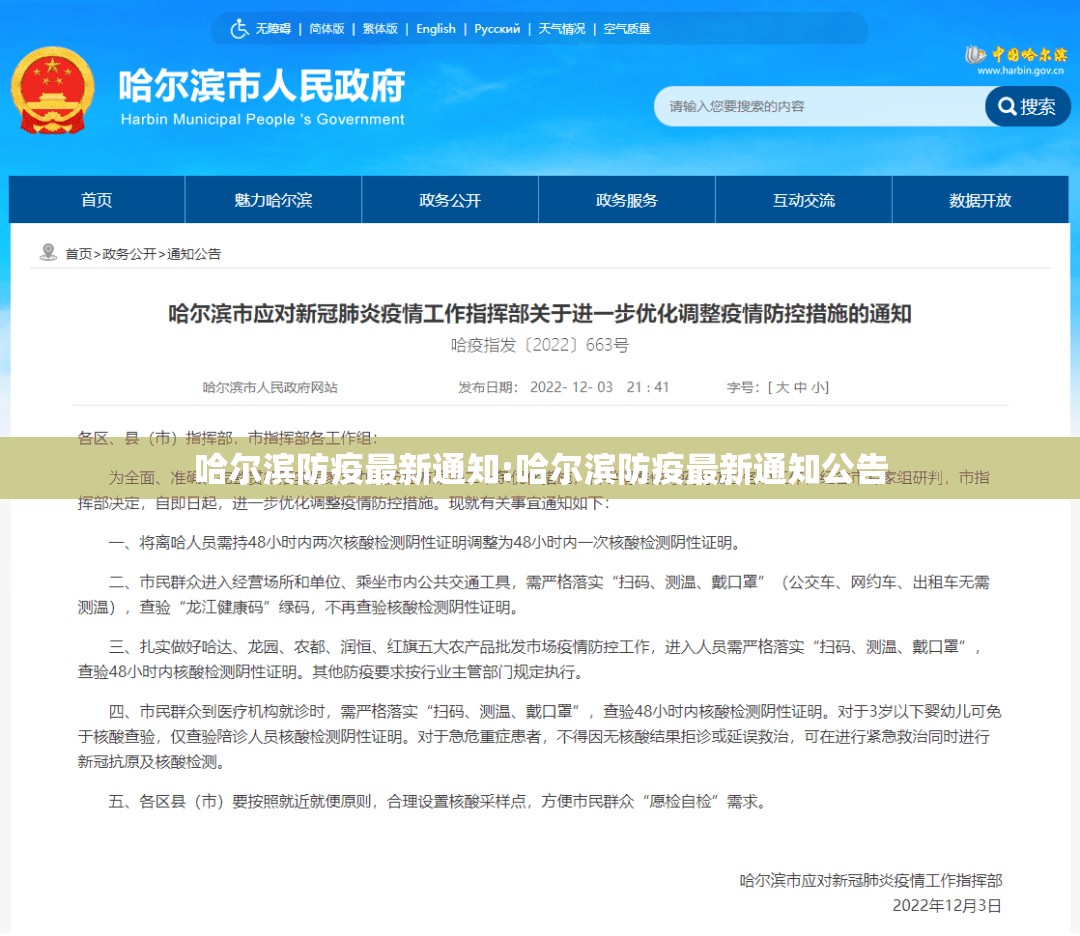View 空气质量 air quality link
The height and width of the screenshot is (936, 1080).
tap(627, 29)
